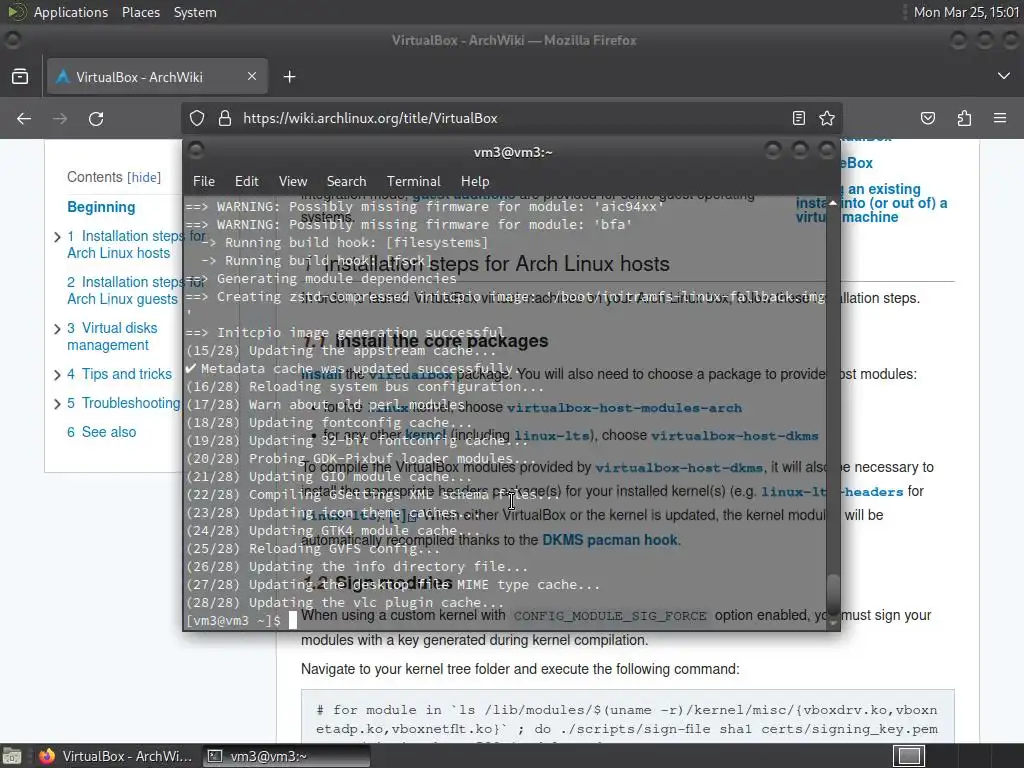The height and width of the screenshot is (768, 1024).
Task: Click 'Install the core packages' heading
Action: [x=441, y=341]
